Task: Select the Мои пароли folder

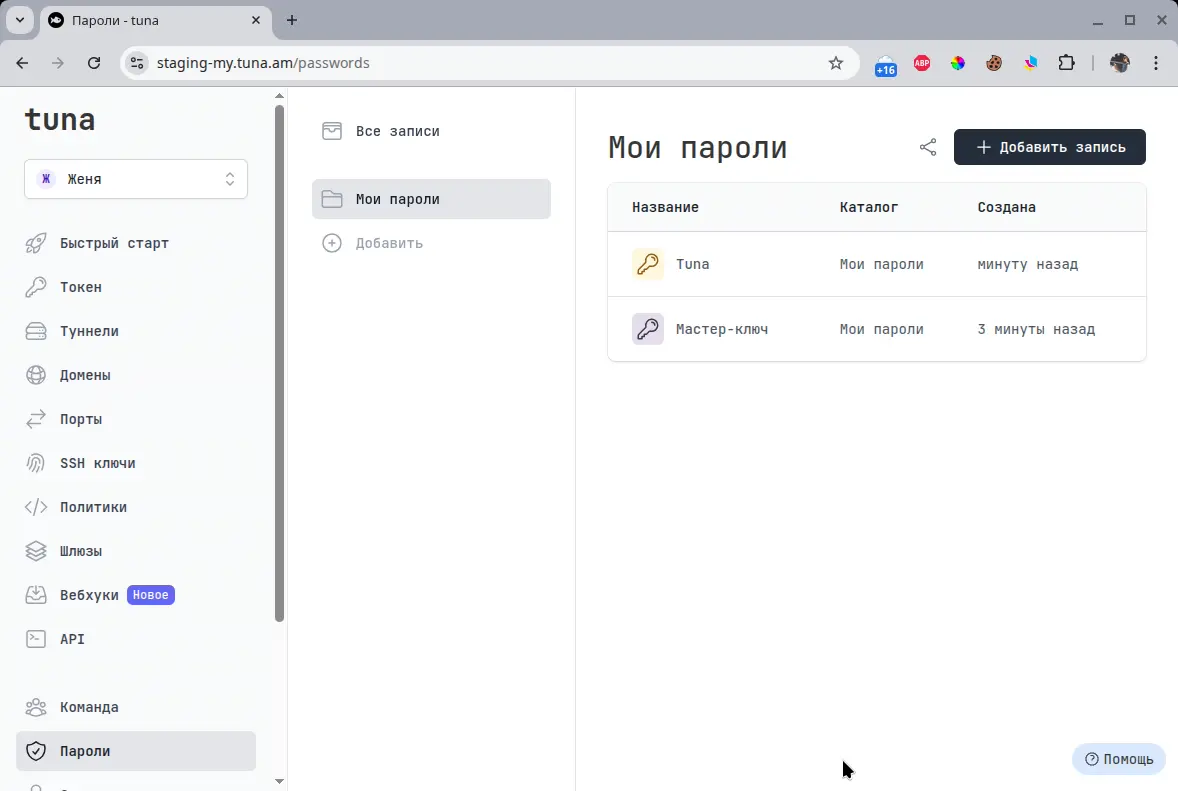Action: (431, 199)
